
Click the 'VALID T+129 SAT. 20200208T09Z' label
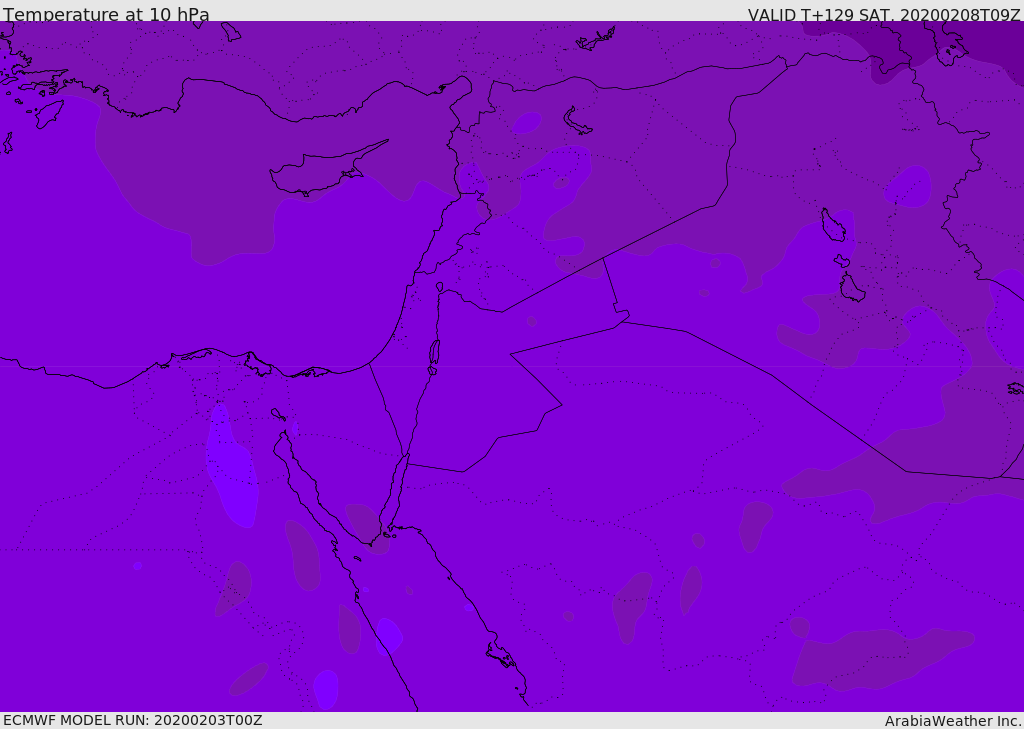(884, 14)
